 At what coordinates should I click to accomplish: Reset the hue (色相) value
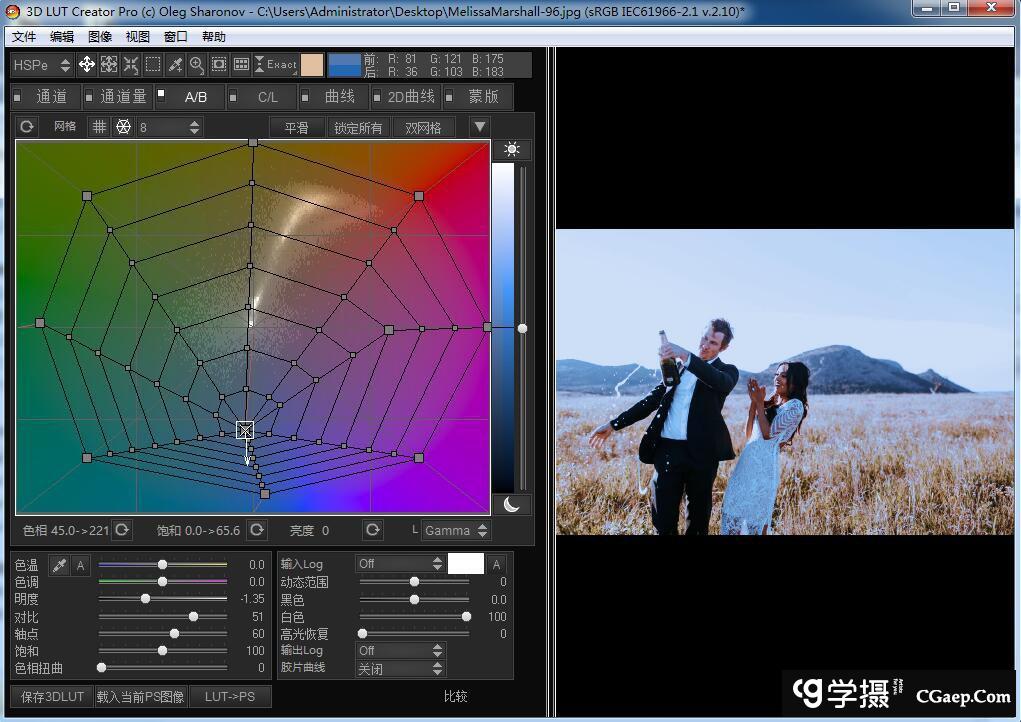[122, 530]
